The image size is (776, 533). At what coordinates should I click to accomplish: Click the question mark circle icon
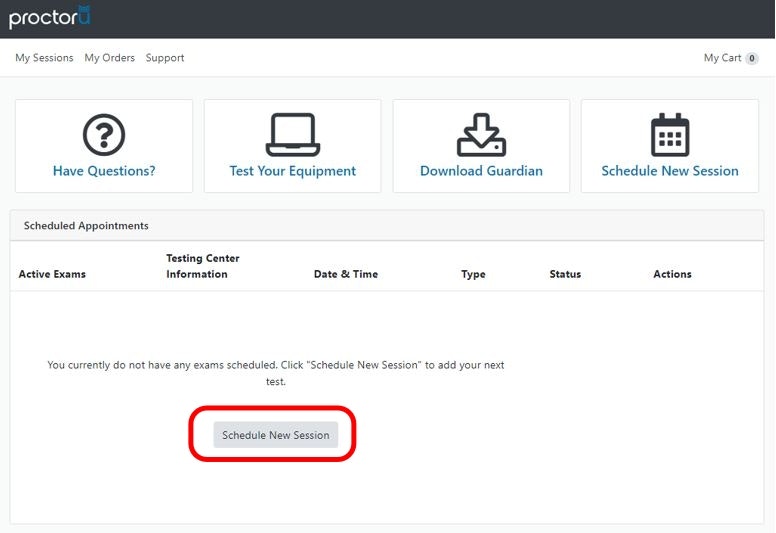[104, 134]
